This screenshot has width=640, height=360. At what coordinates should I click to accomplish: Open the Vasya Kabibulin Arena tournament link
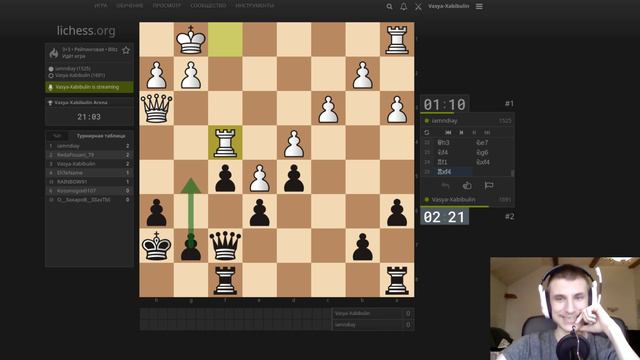pos(81,103)
